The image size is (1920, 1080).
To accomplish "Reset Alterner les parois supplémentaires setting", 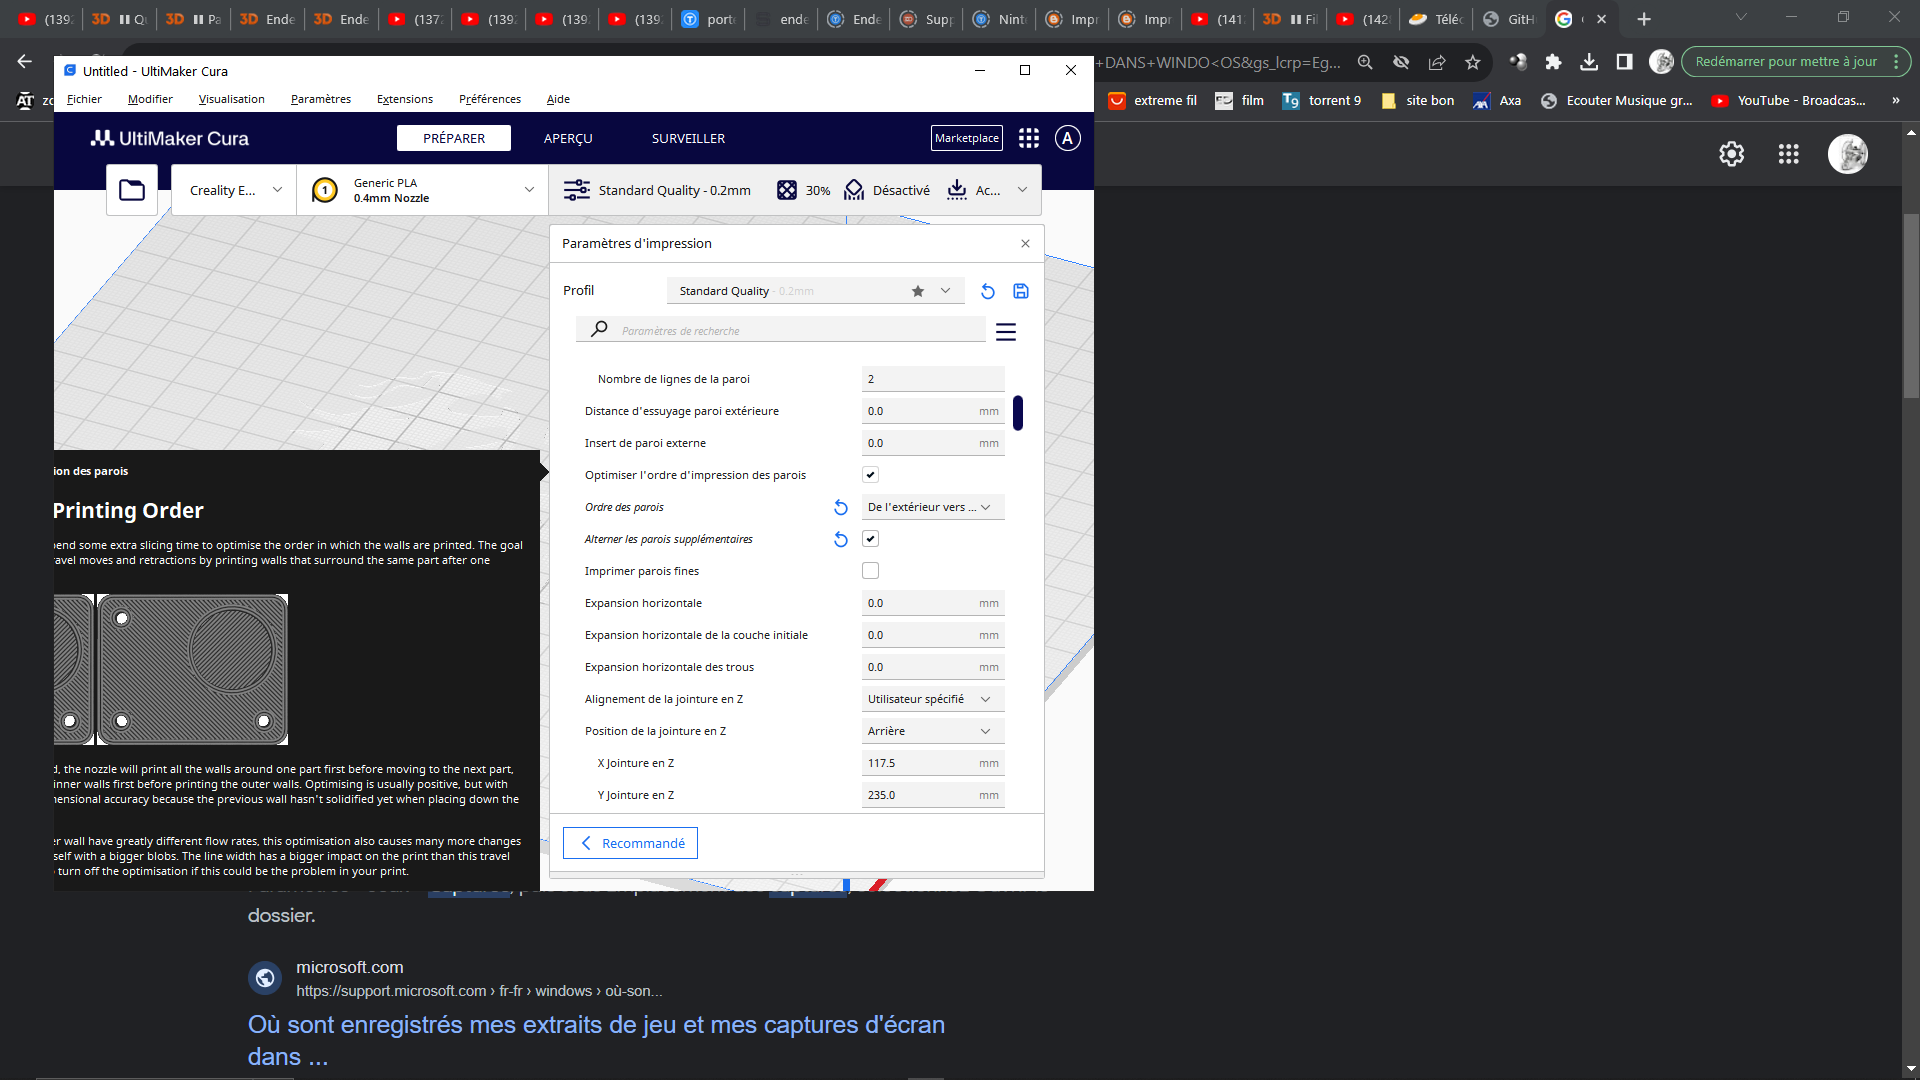I will [x=840, y=539].
